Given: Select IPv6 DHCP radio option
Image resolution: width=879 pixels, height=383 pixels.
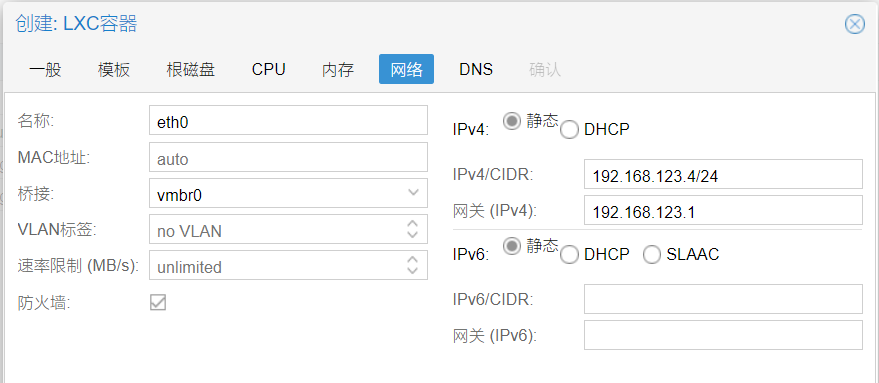Looking at the screenshot, I should click(569, 255).
